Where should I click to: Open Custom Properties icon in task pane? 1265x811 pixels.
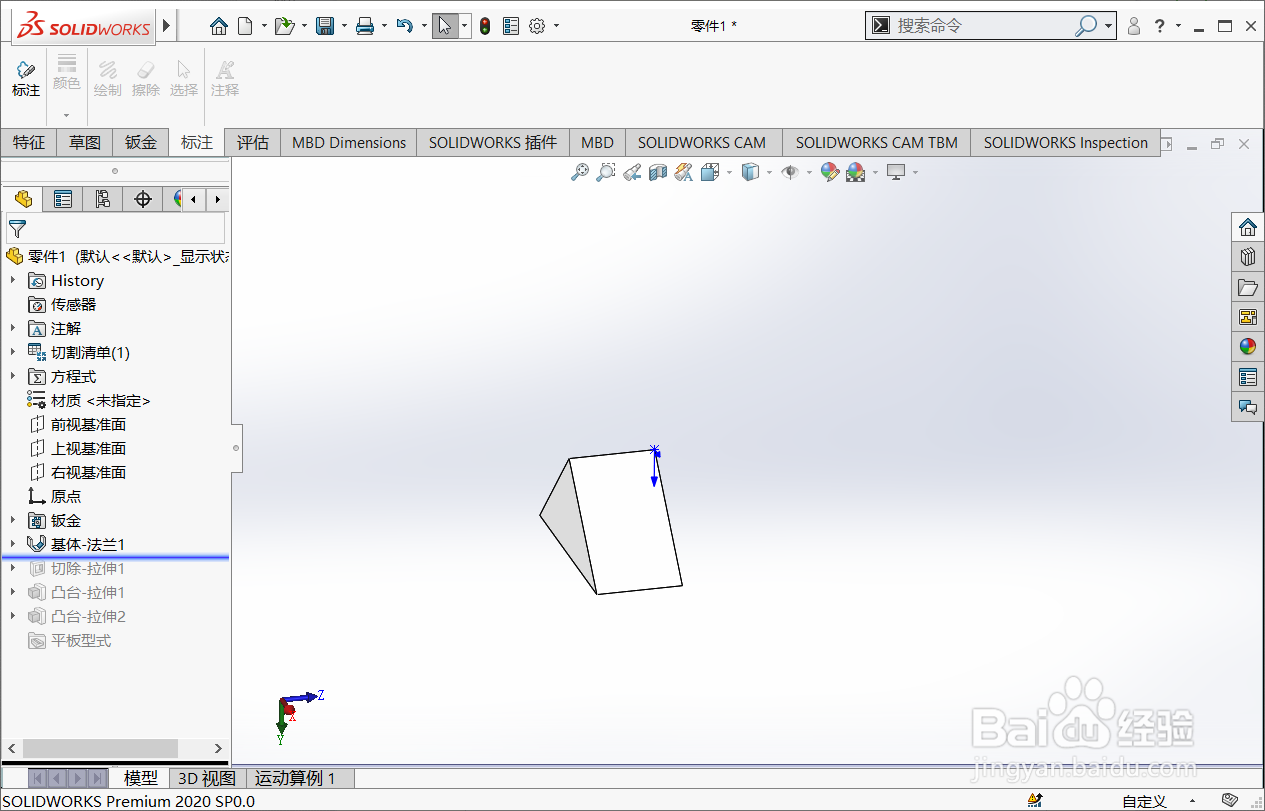click(1247, 377)
